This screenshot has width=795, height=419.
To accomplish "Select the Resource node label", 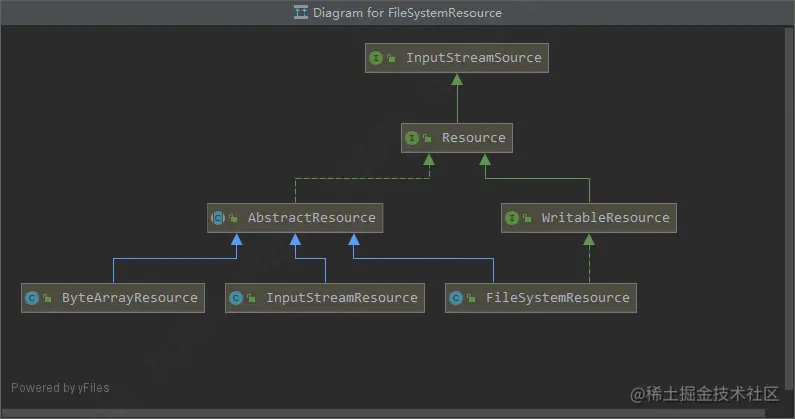I will point(474,137).
